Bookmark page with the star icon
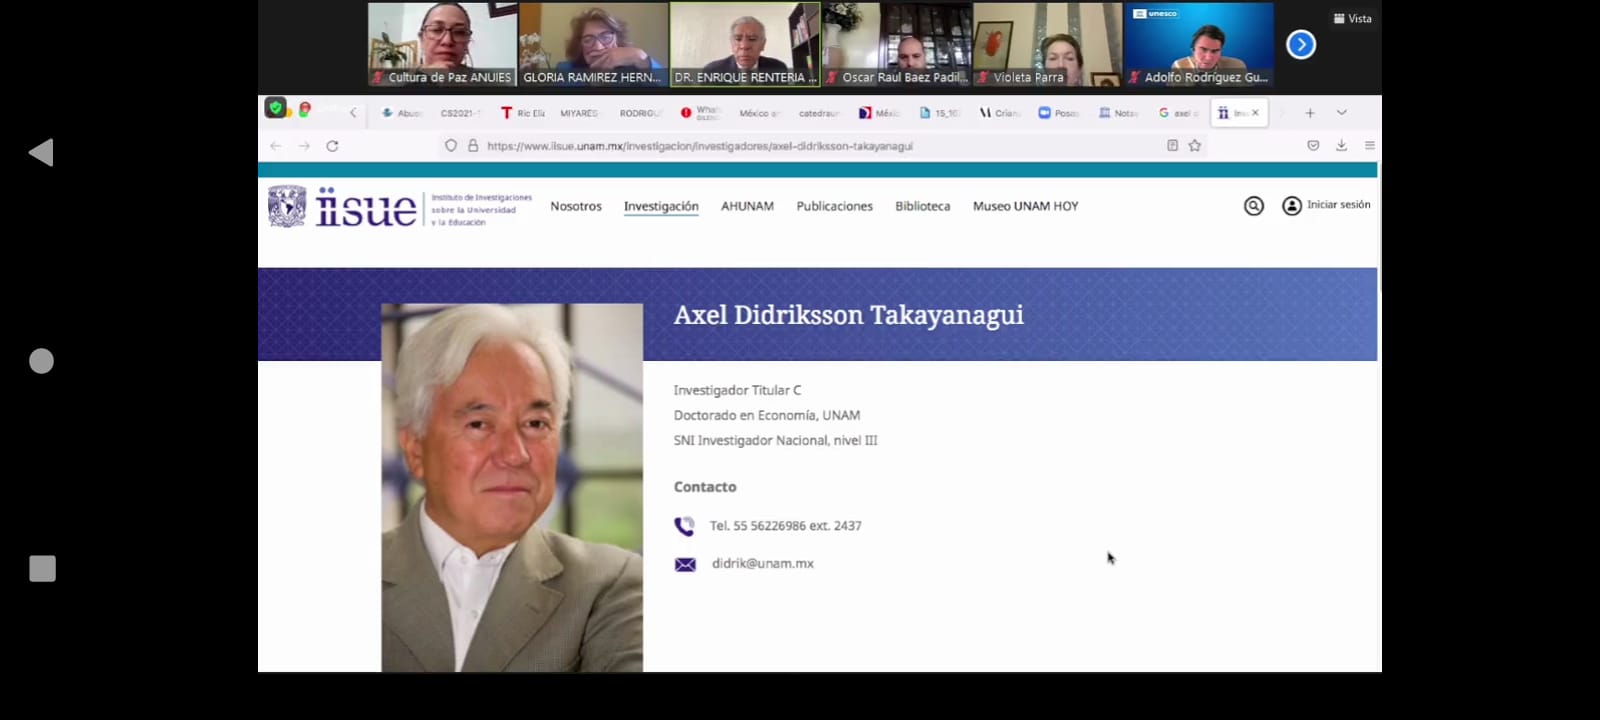Viewport: 1600px width, 720px height. [1194, 146]
